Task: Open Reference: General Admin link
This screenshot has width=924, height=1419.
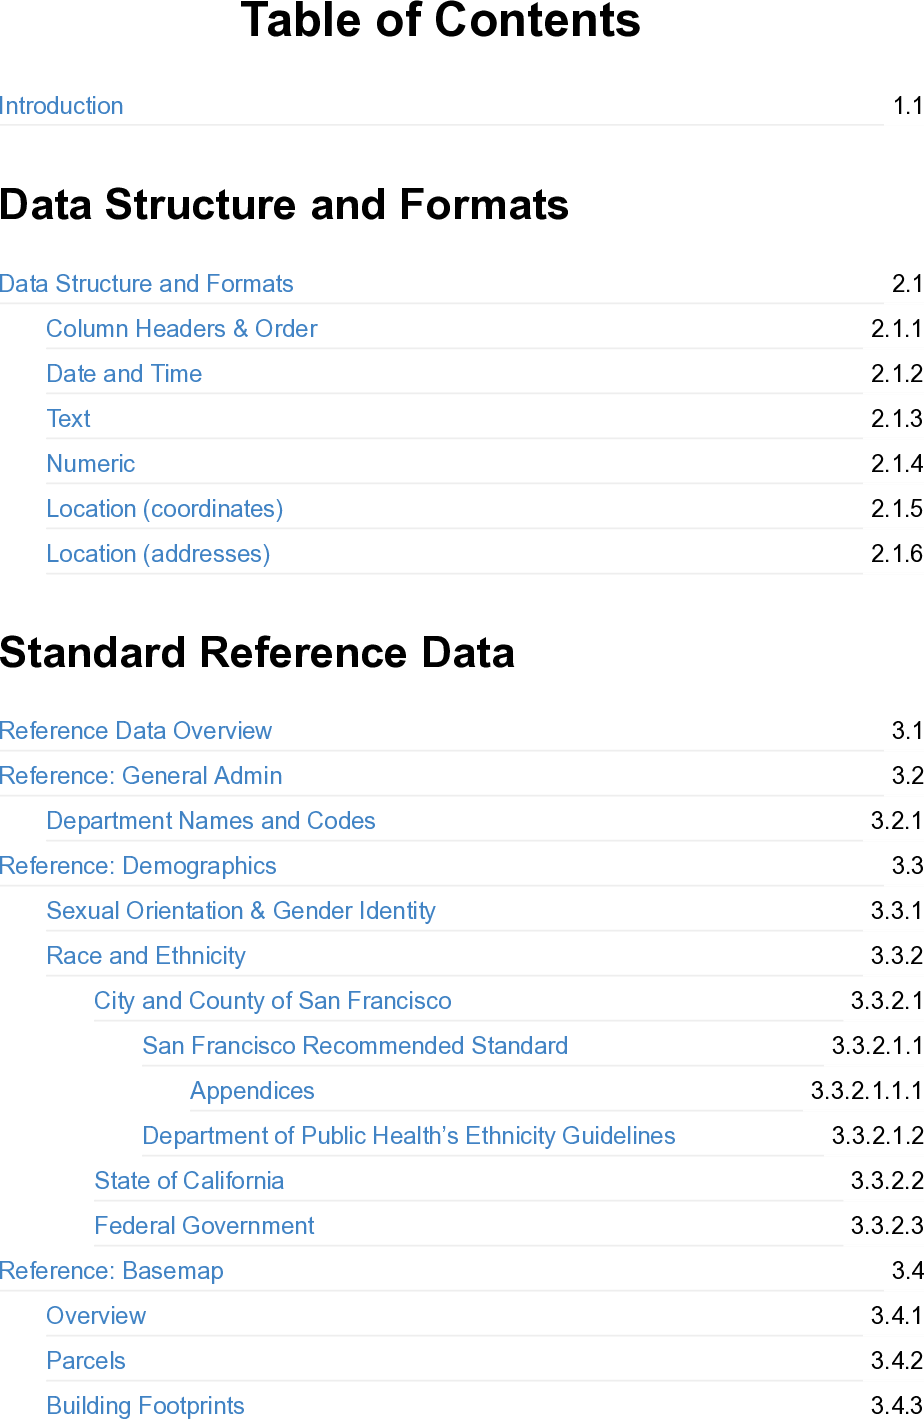Action: pyautogui.click(x=141, y=776)
